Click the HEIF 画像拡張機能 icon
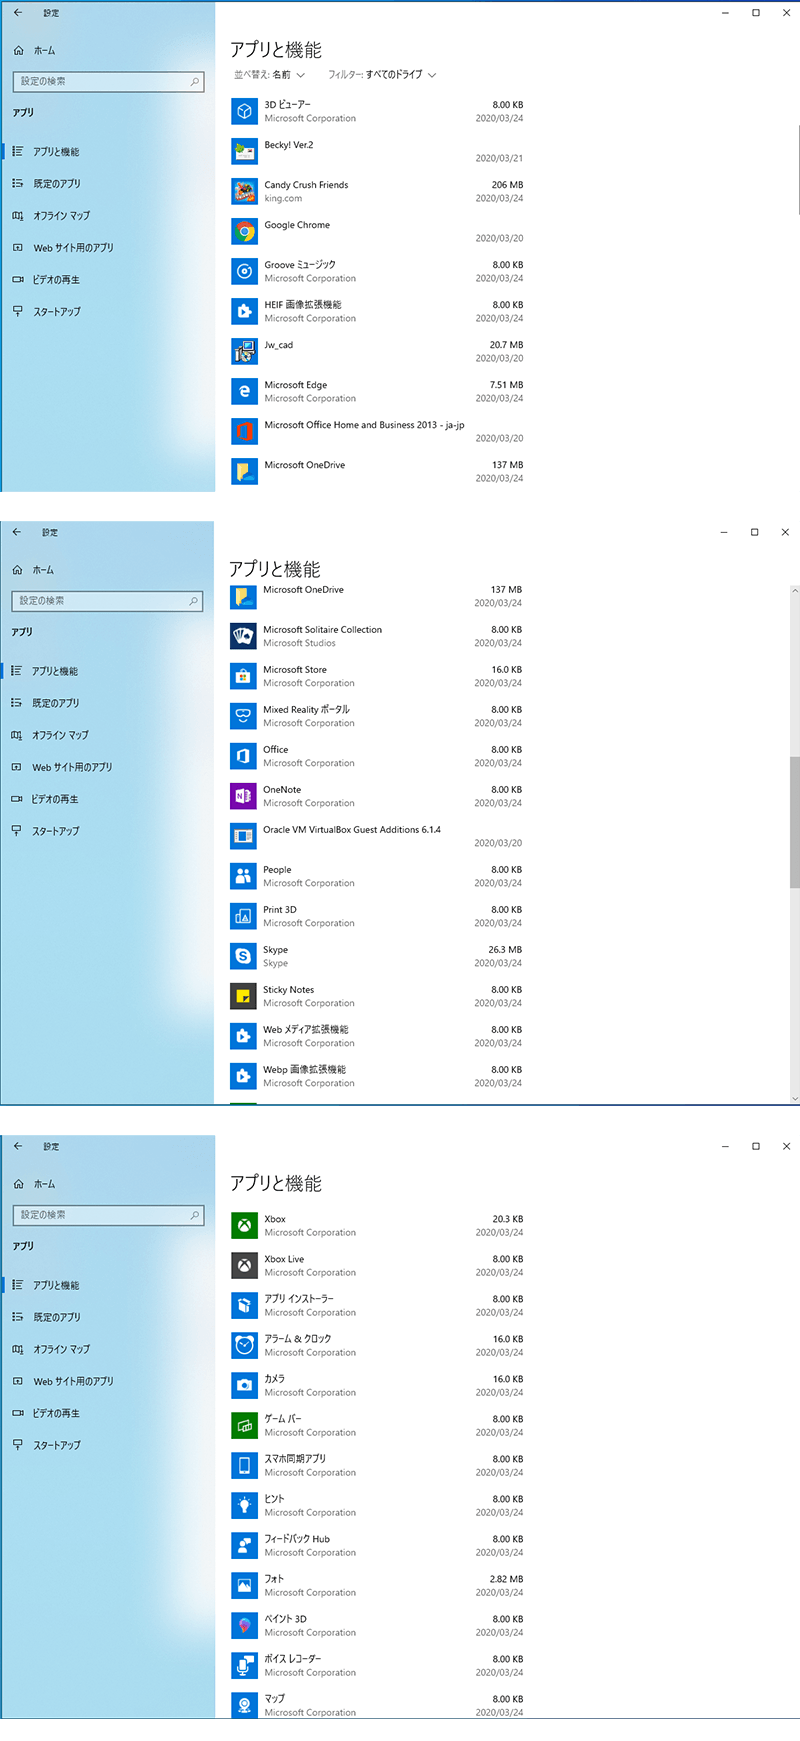The image size is (800, 1741). pos(244,311)
